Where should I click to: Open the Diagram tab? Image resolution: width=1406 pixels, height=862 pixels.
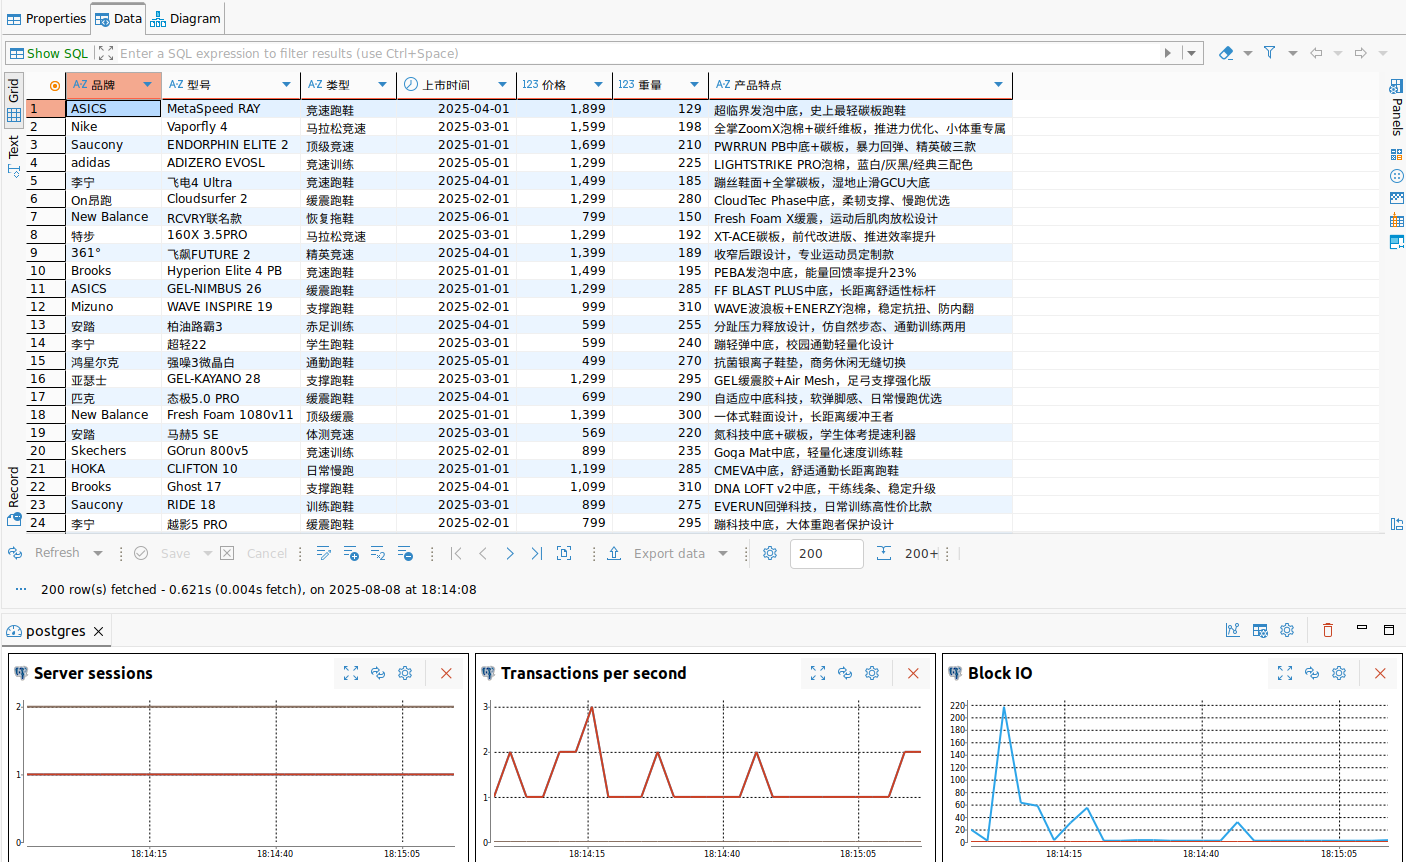[185, 18]
